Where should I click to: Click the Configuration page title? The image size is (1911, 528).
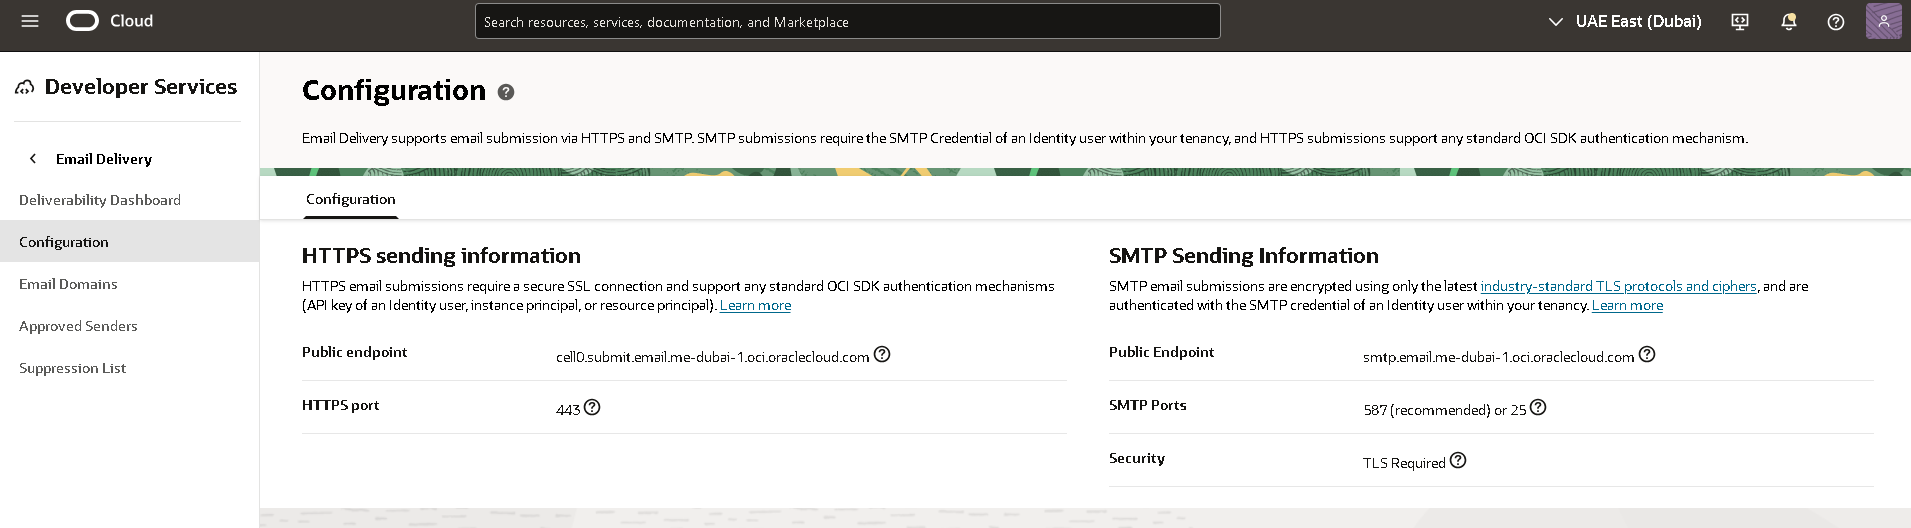pos(394,90)
